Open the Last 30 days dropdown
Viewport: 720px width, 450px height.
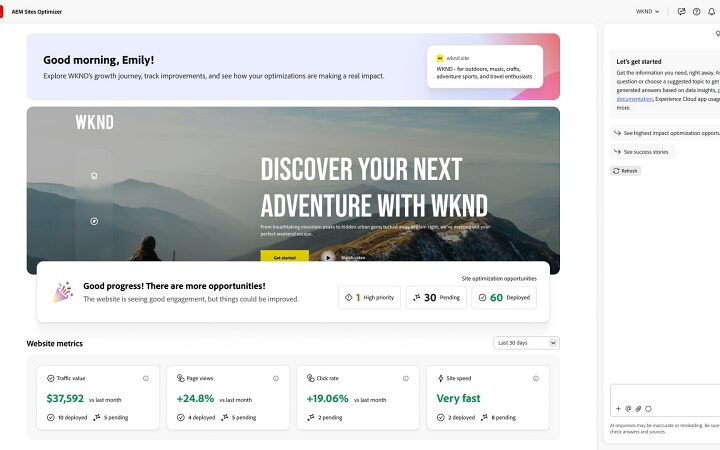click(x=526, y=343)
